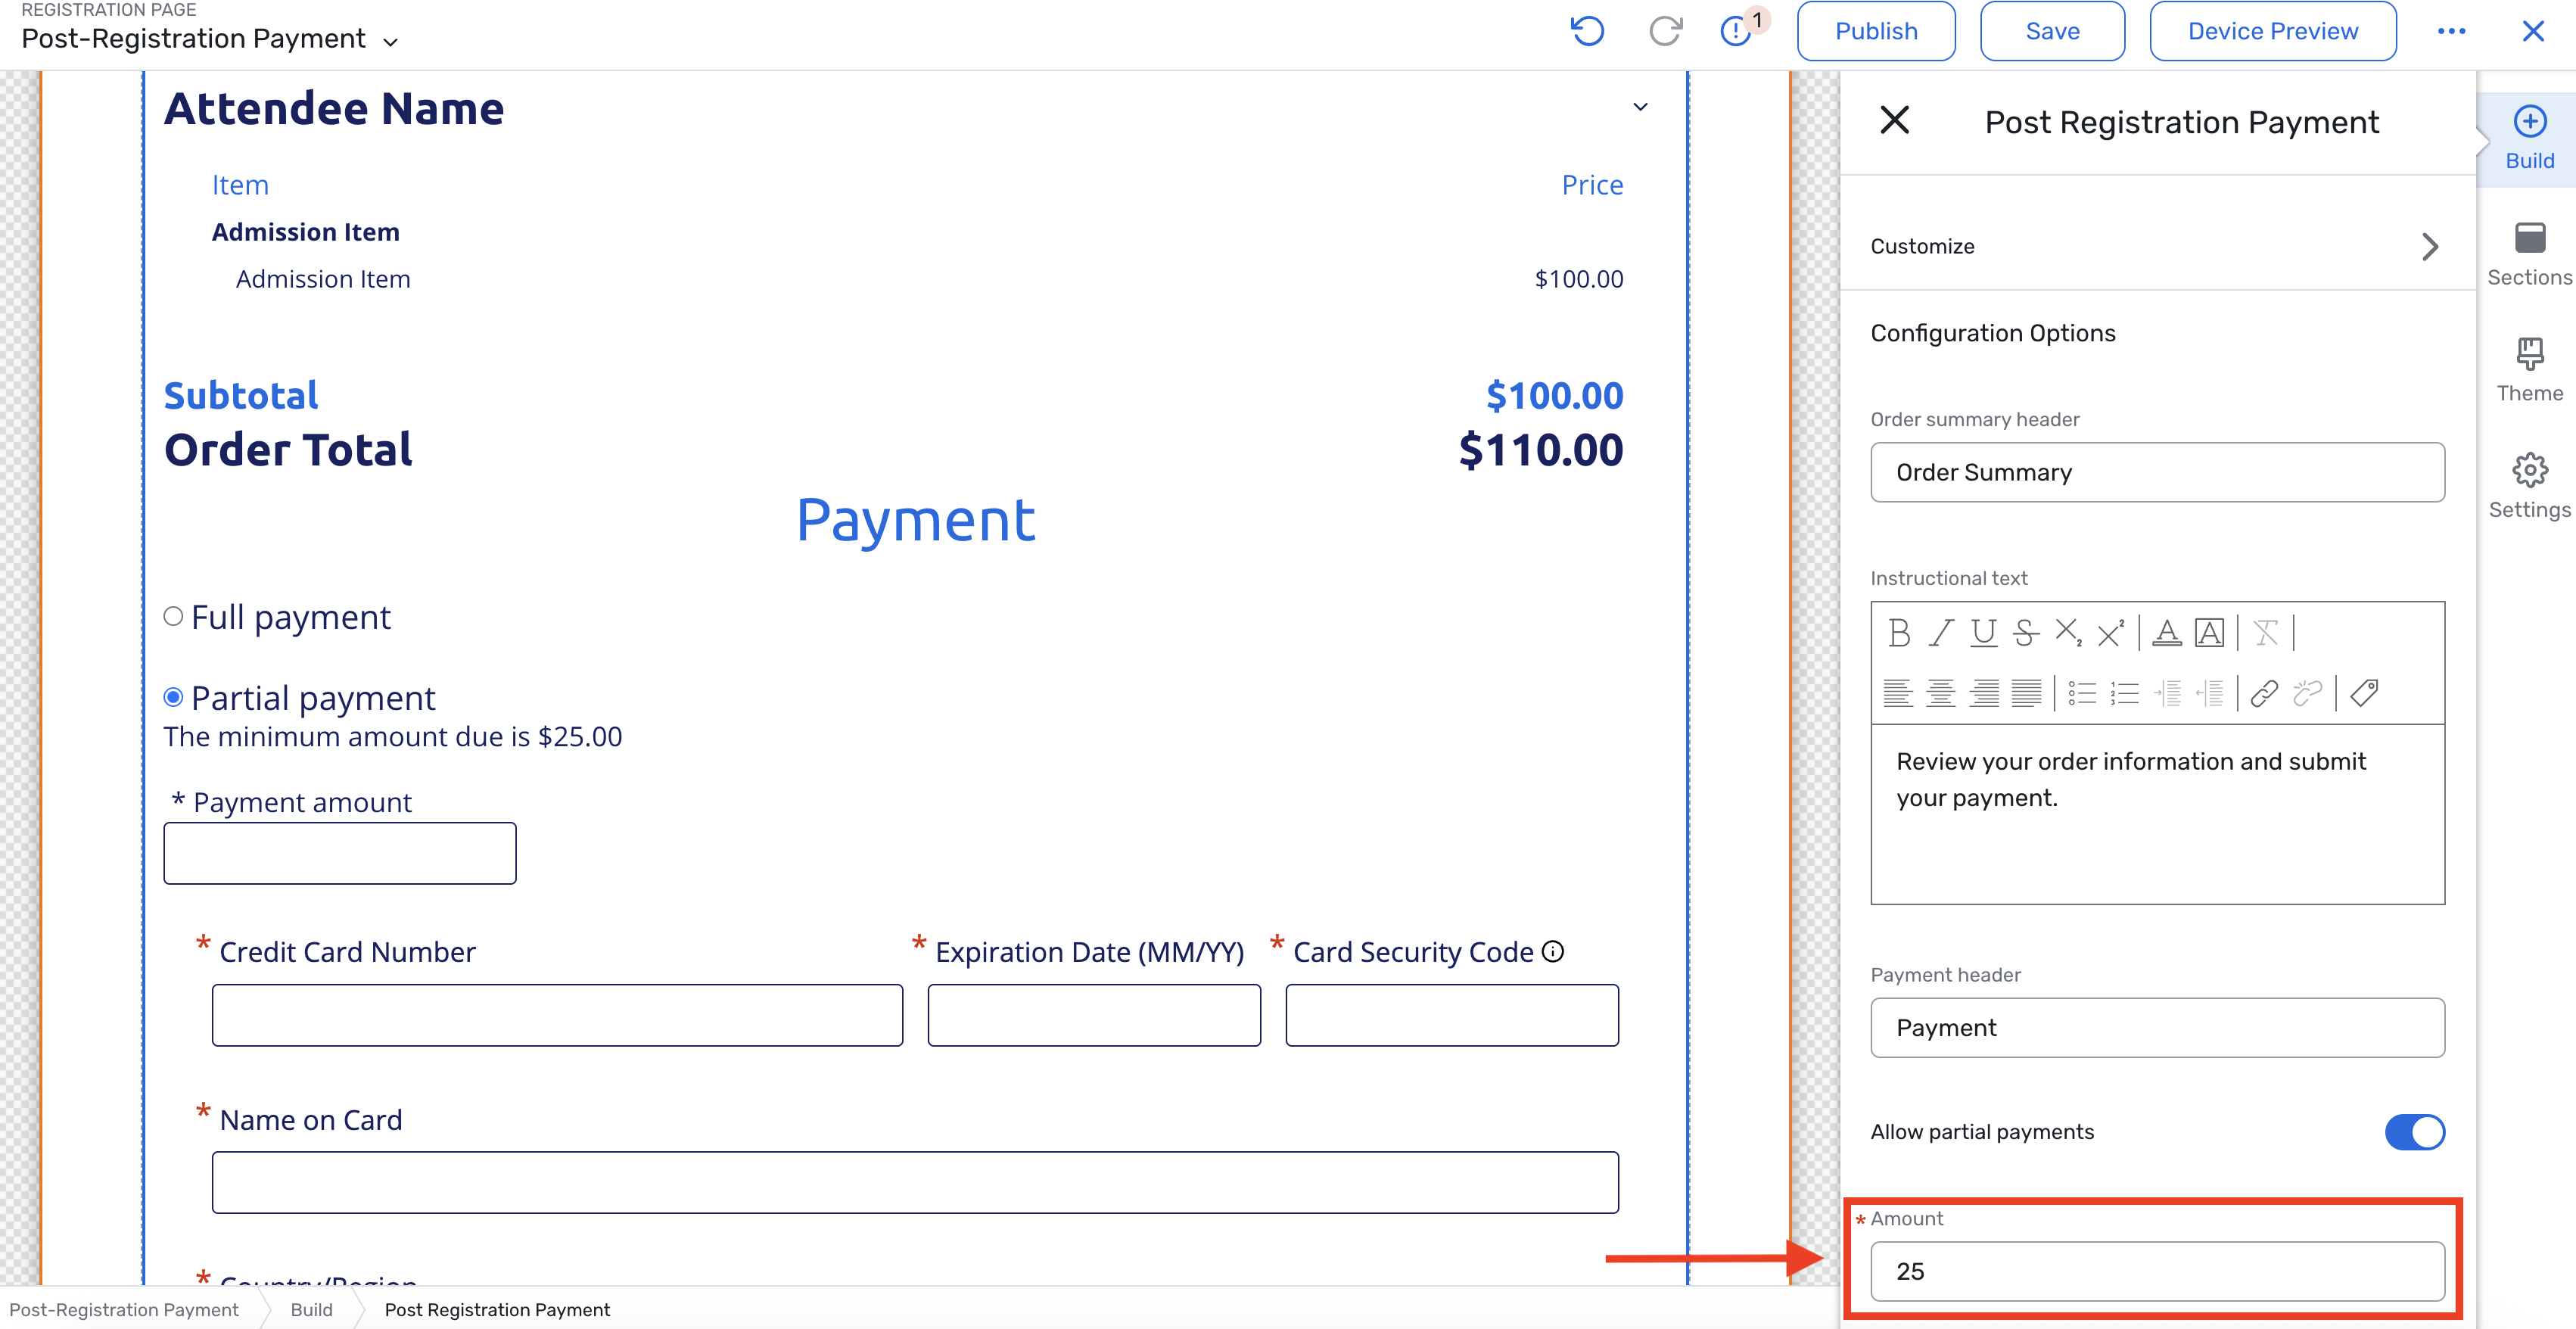Image resolution: width=2576 pixels, height=1329 pixels.
Task: Expand the Customize options
Action: click(2430, 247)
